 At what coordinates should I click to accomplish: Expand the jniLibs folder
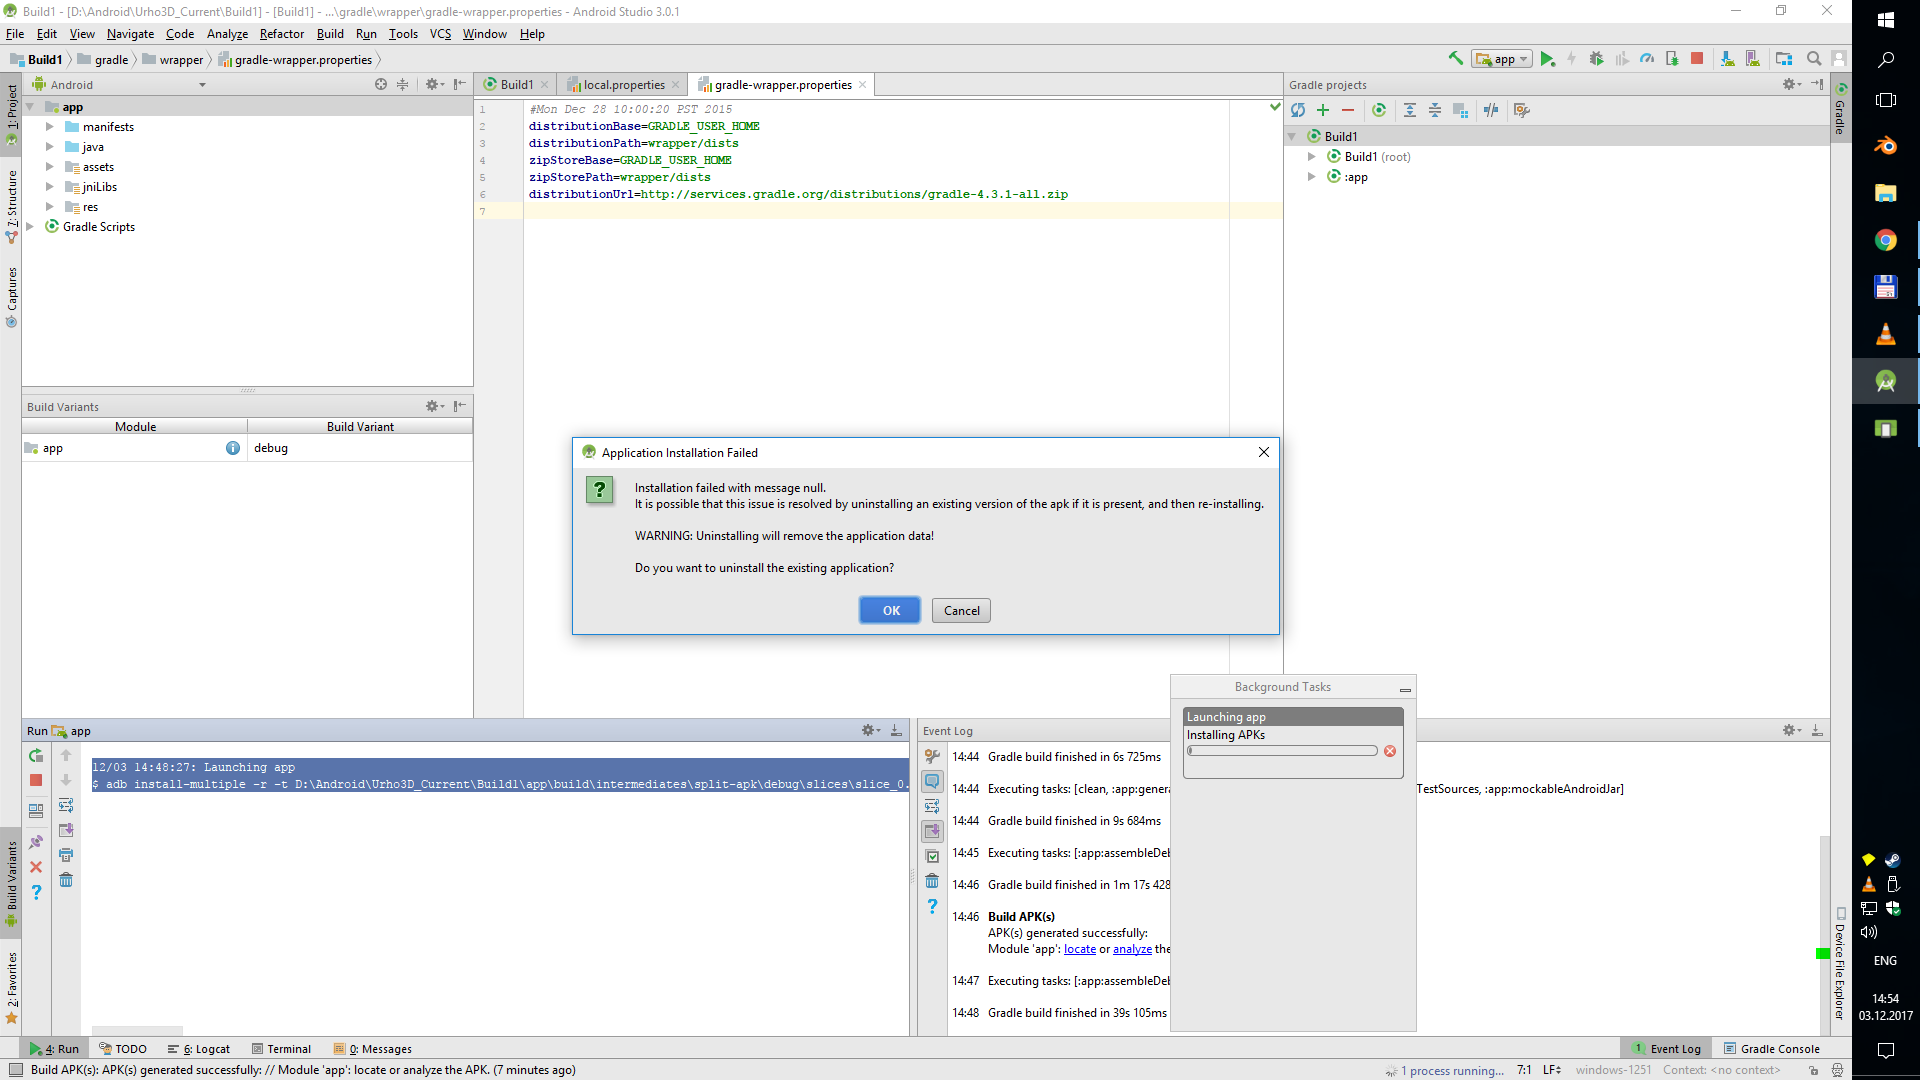tap(49, 187)
